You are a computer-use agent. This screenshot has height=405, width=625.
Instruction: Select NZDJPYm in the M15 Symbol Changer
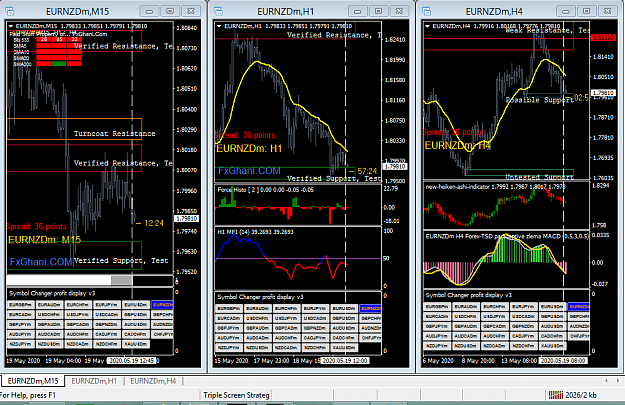pos(21,344)
